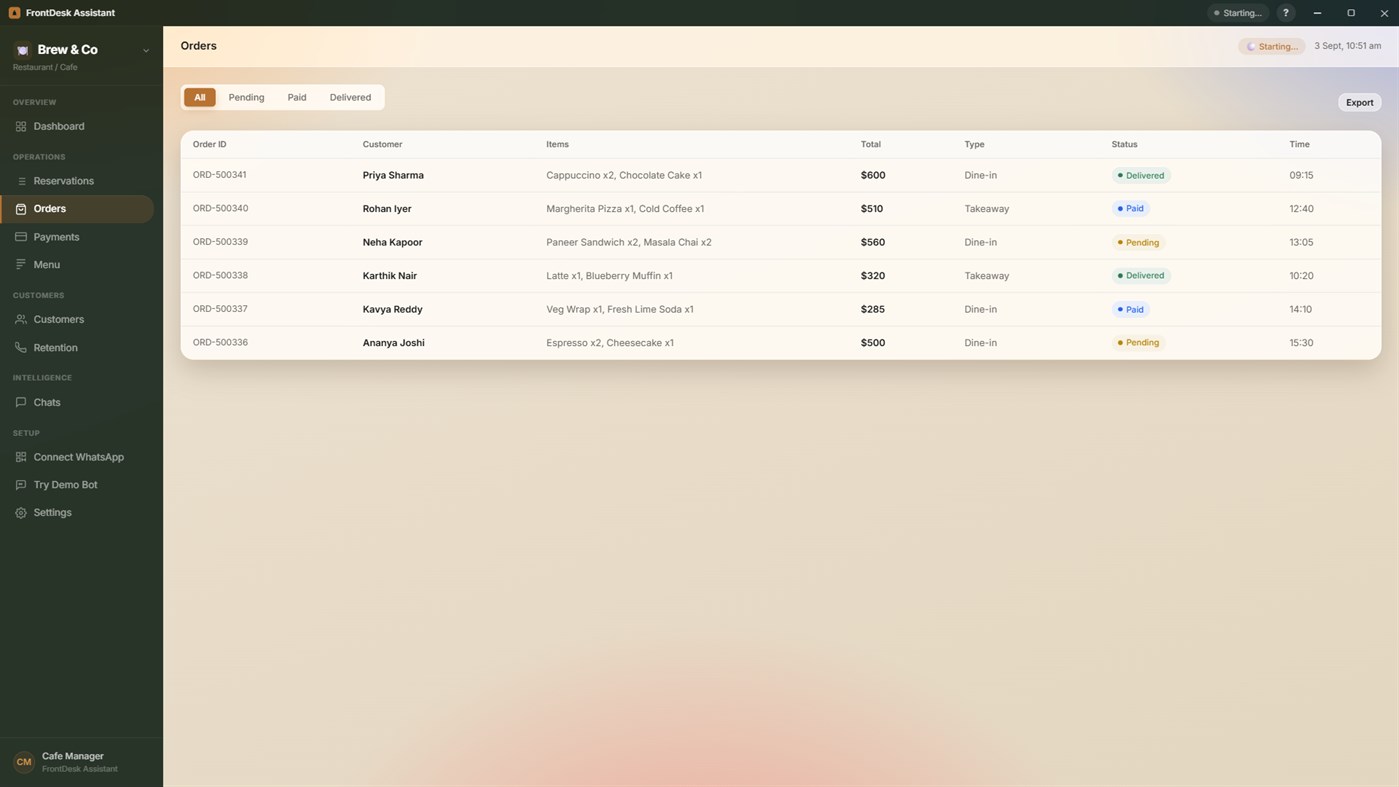Click the Payments card icon
This screenshot has width=1399, height=787.
21,237
